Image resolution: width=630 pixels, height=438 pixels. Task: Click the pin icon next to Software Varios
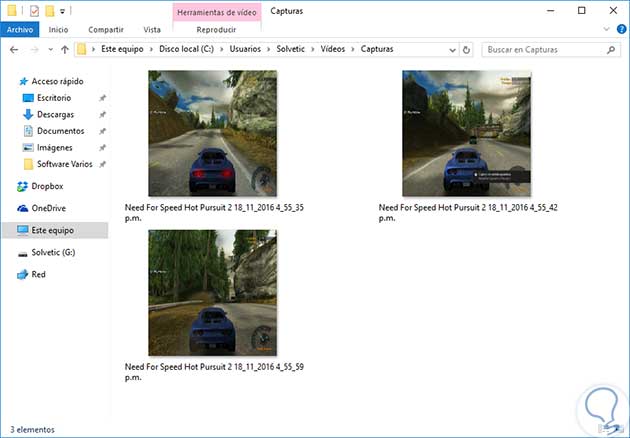[102, 164]
